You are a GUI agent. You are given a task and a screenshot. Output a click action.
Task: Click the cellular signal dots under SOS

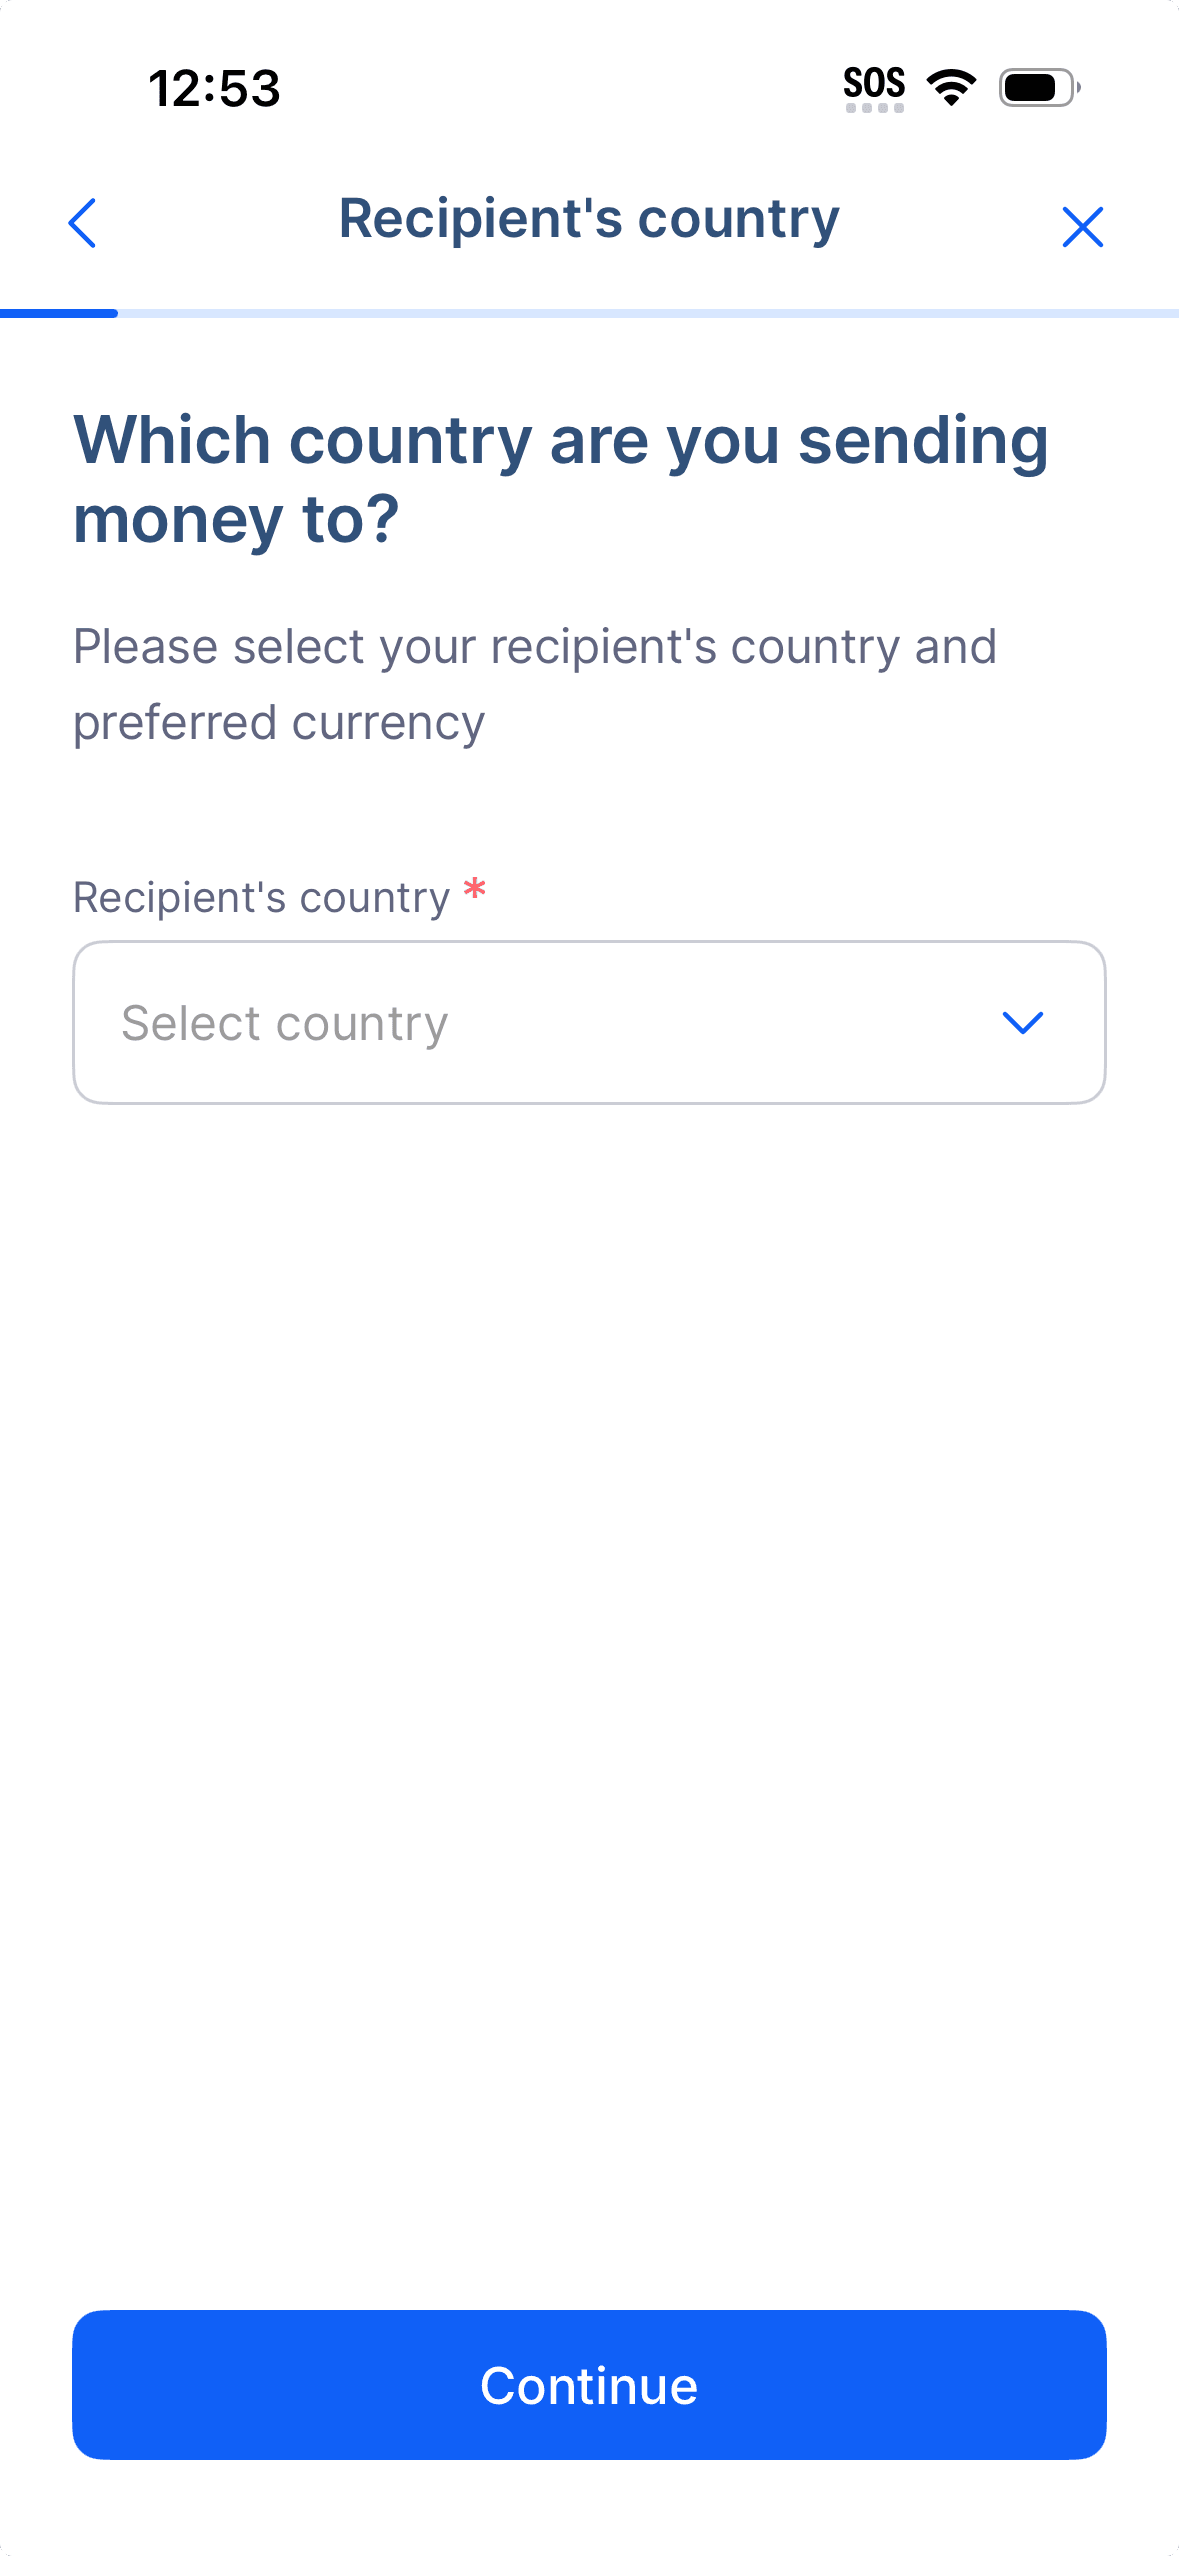coord(875,108)
